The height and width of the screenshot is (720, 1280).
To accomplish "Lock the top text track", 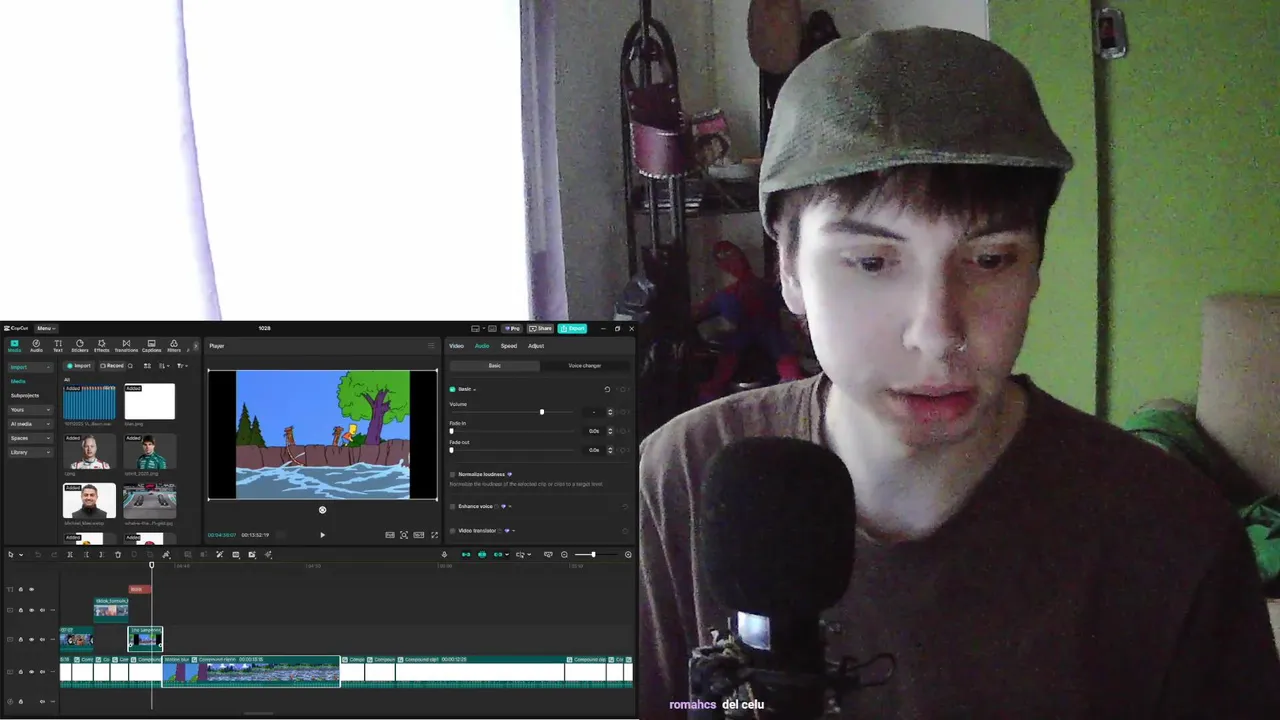I will coord(20,589).
